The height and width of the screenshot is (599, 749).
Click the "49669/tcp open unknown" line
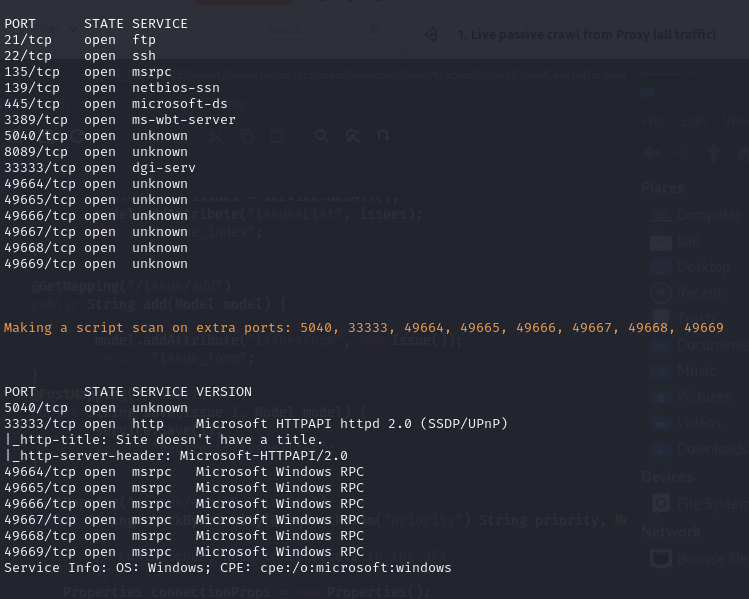[x=96, y=264]
